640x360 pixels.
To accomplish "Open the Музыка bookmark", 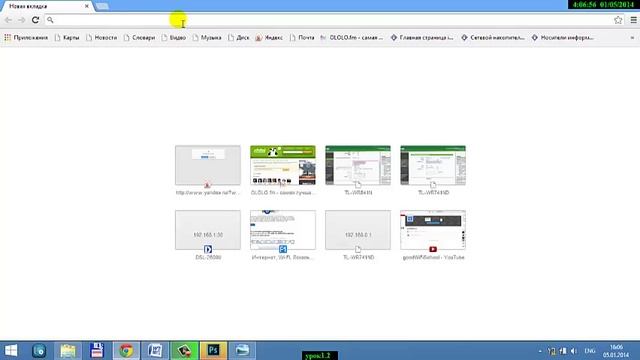I will (207, 38).
